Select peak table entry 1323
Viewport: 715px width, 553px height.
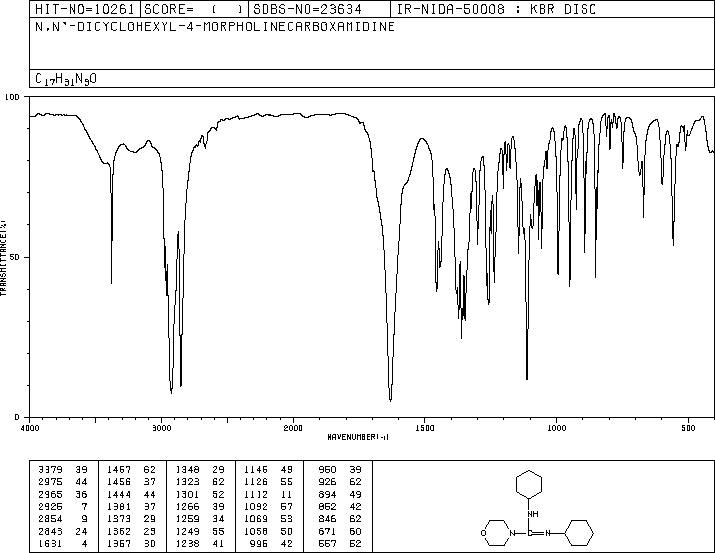[187, 482]
